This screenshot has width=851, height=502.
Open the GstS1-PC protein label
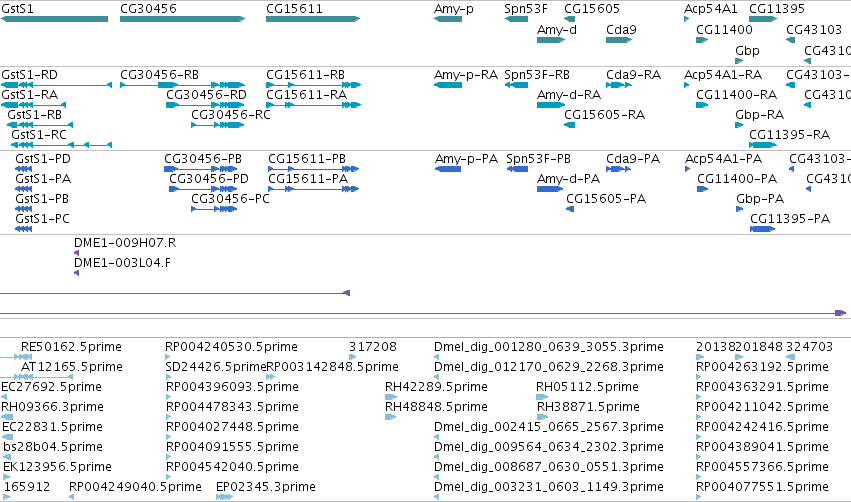tap(42, 219)
